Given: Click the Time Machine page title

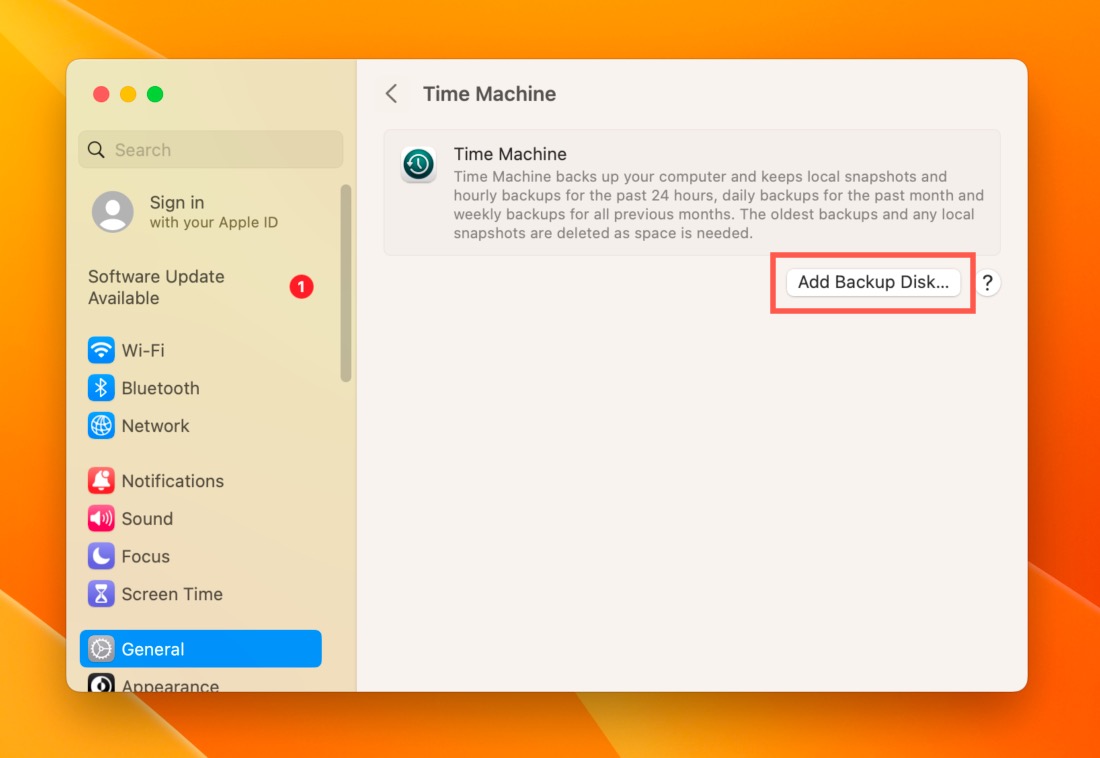Looking at the screenshot, I should [490, 94].
